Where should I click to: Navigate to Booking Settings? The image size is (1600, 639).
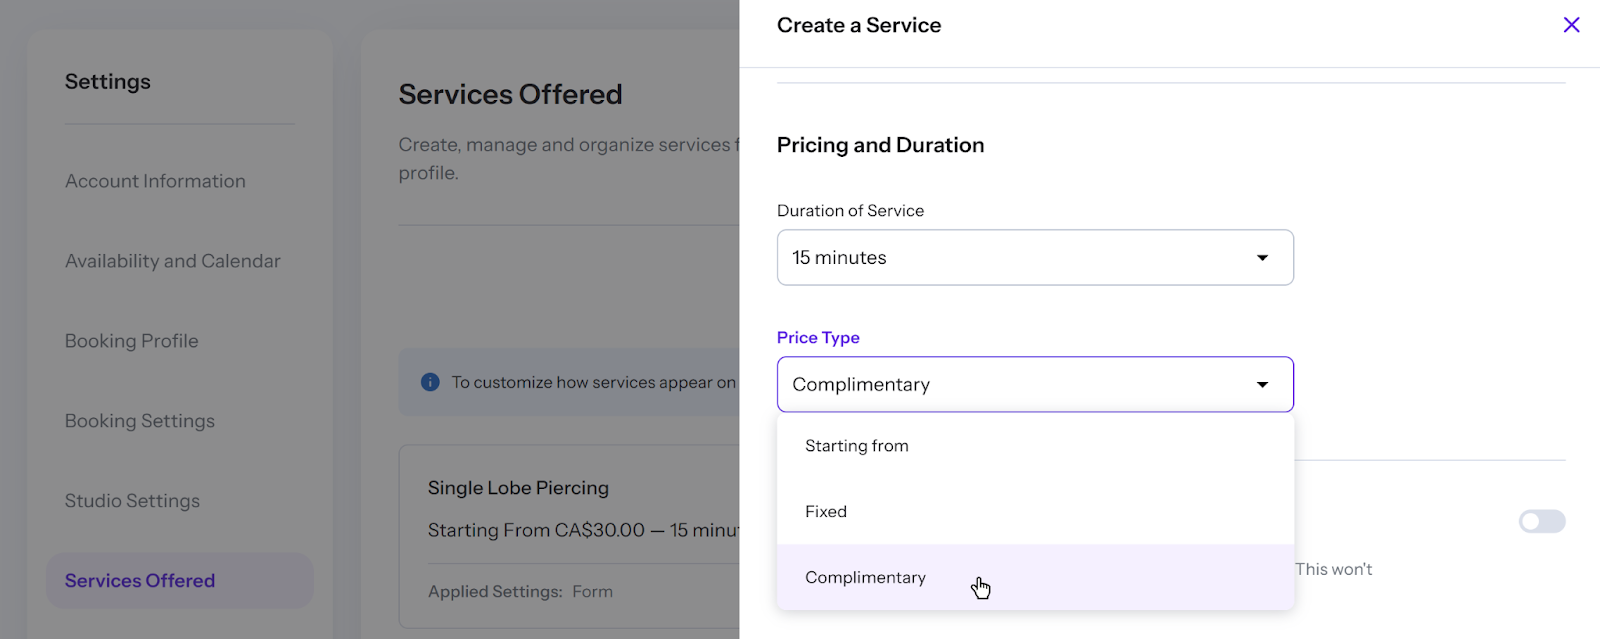click(x=140, y=421)
